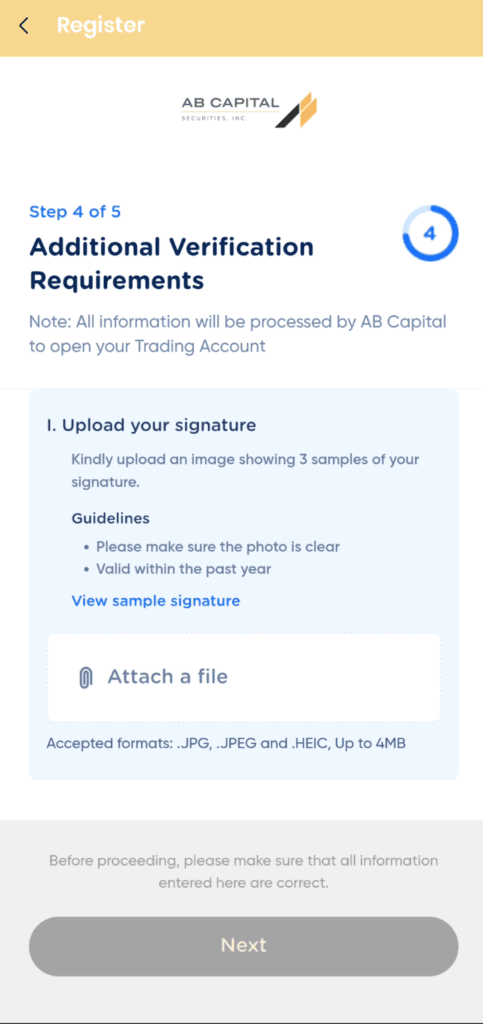Click the Step 4 of 5 label
Viewport: 483px width, 1024px height.
tap(75, 212)
